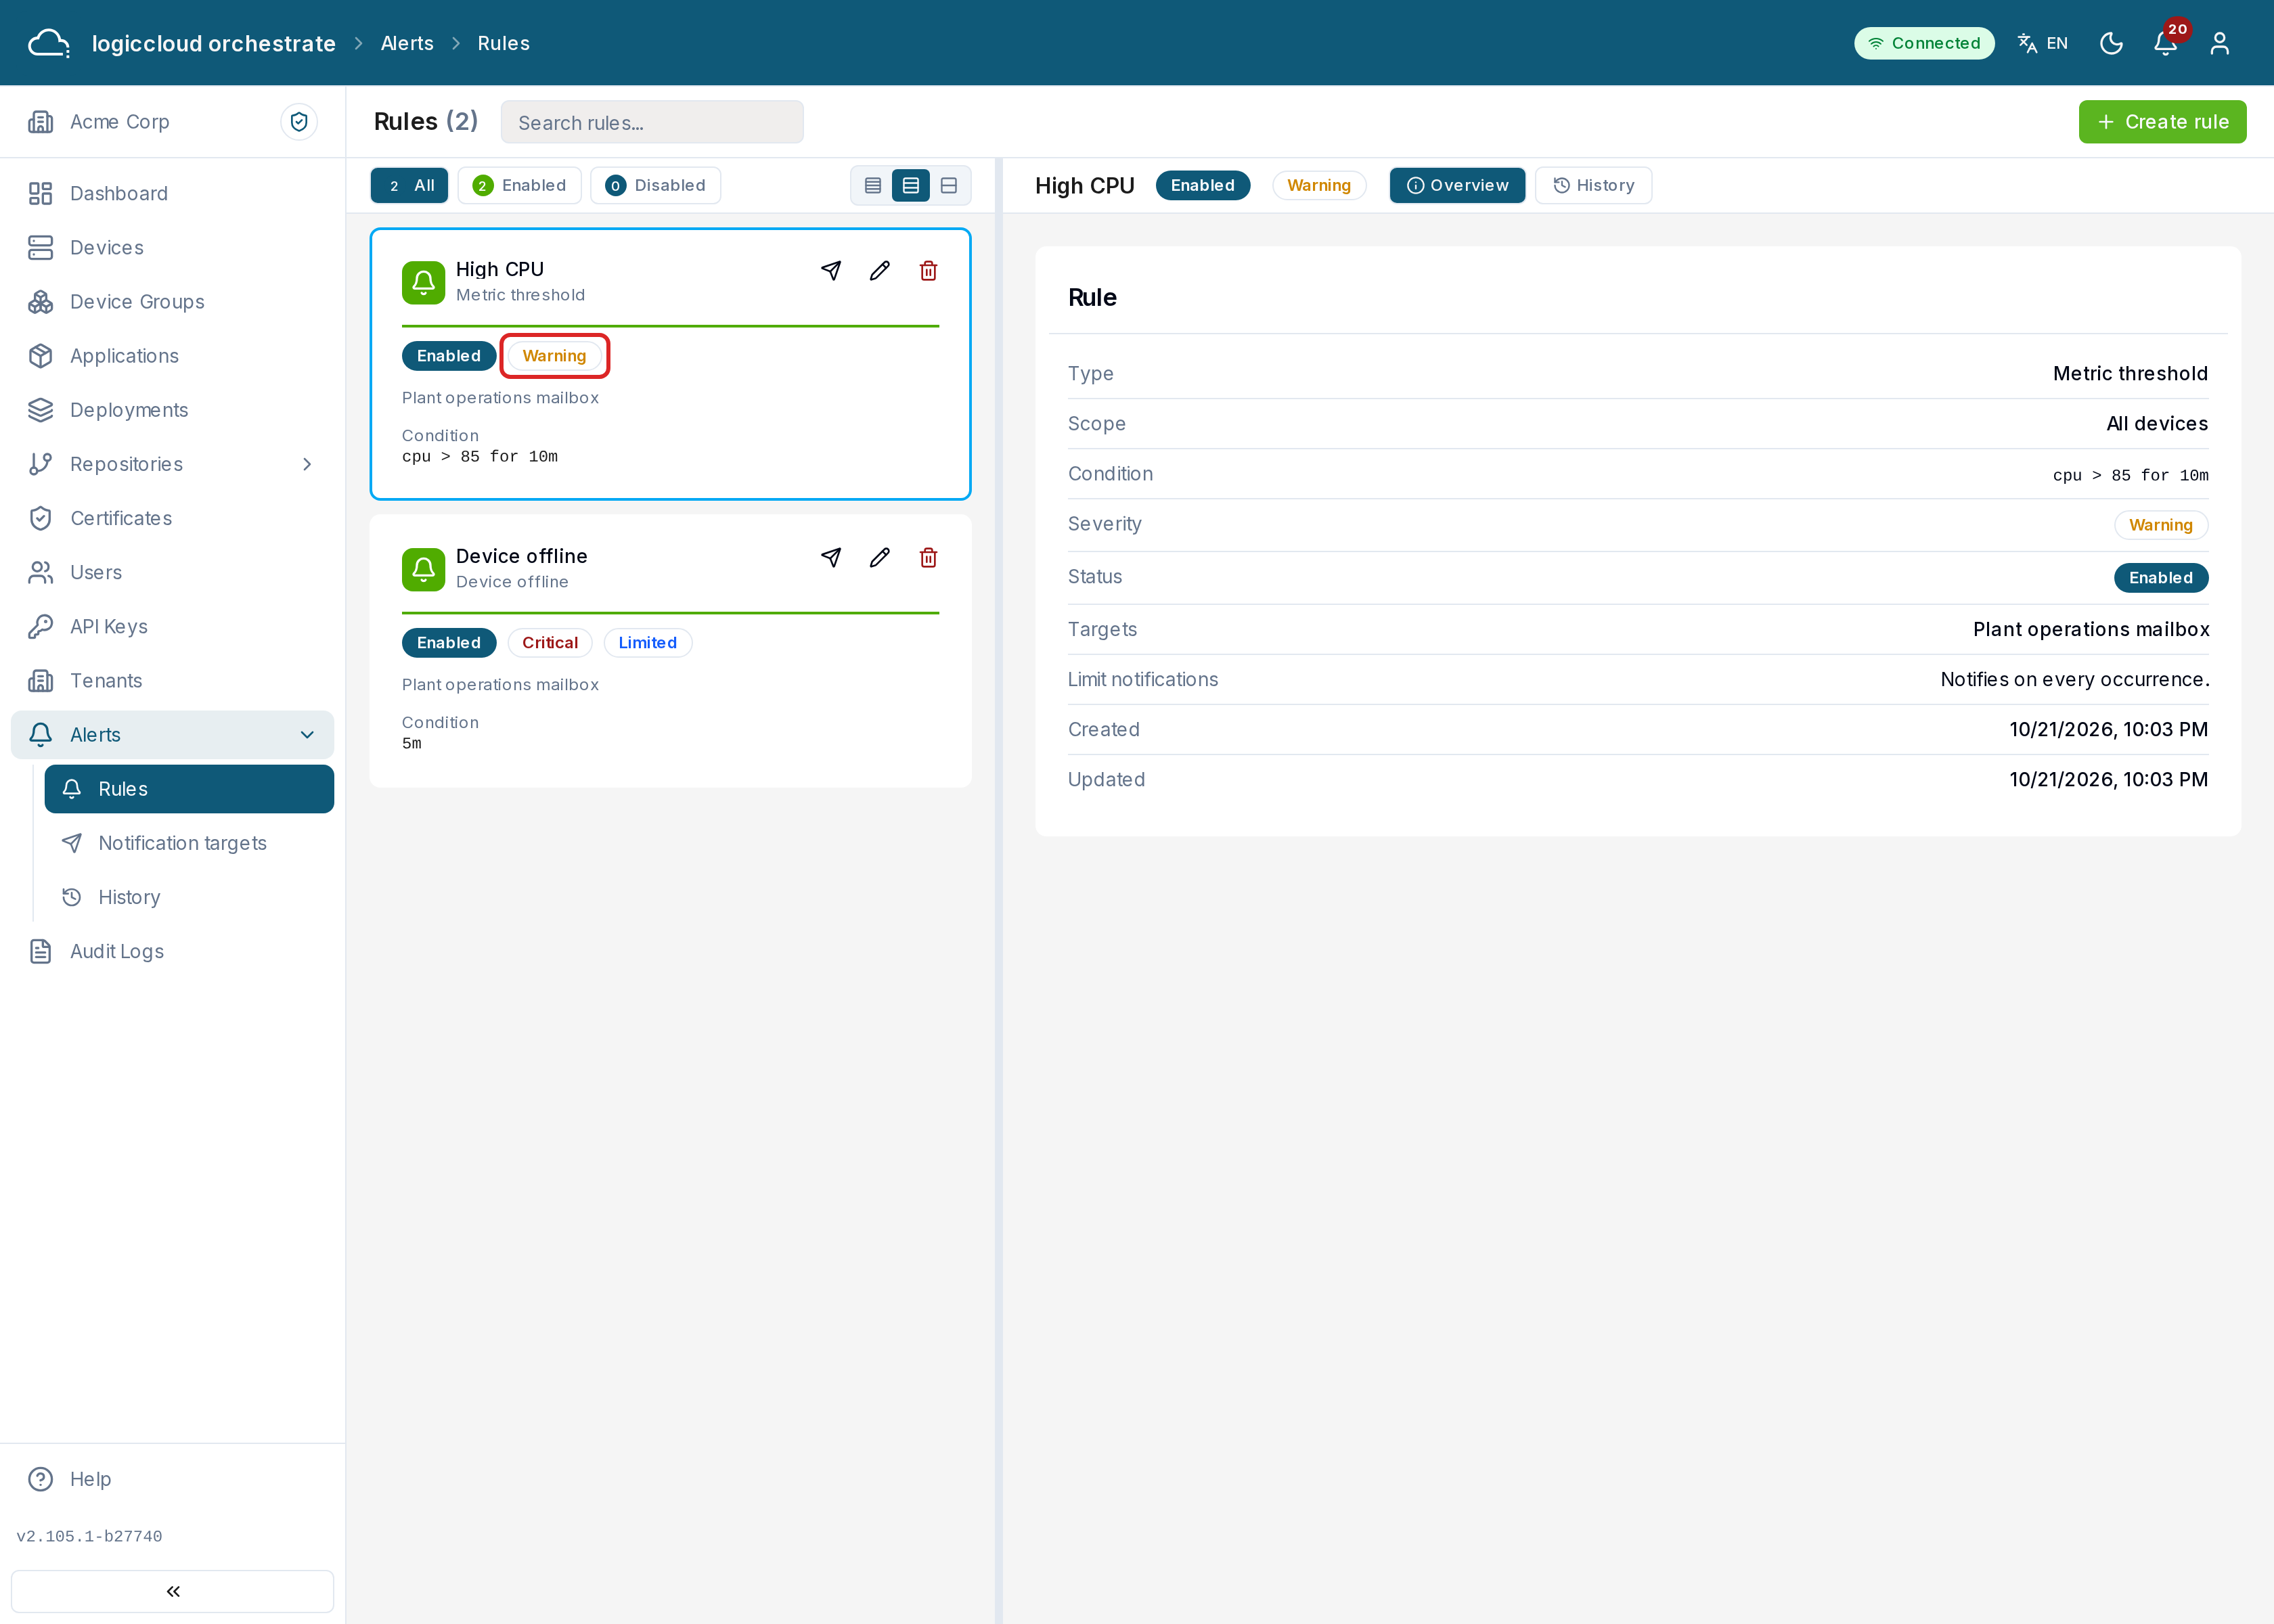The height and width of the screenshot is (1624, 2274).
Task: Collapse the Alerts menu section
Action: pos(307,735)
